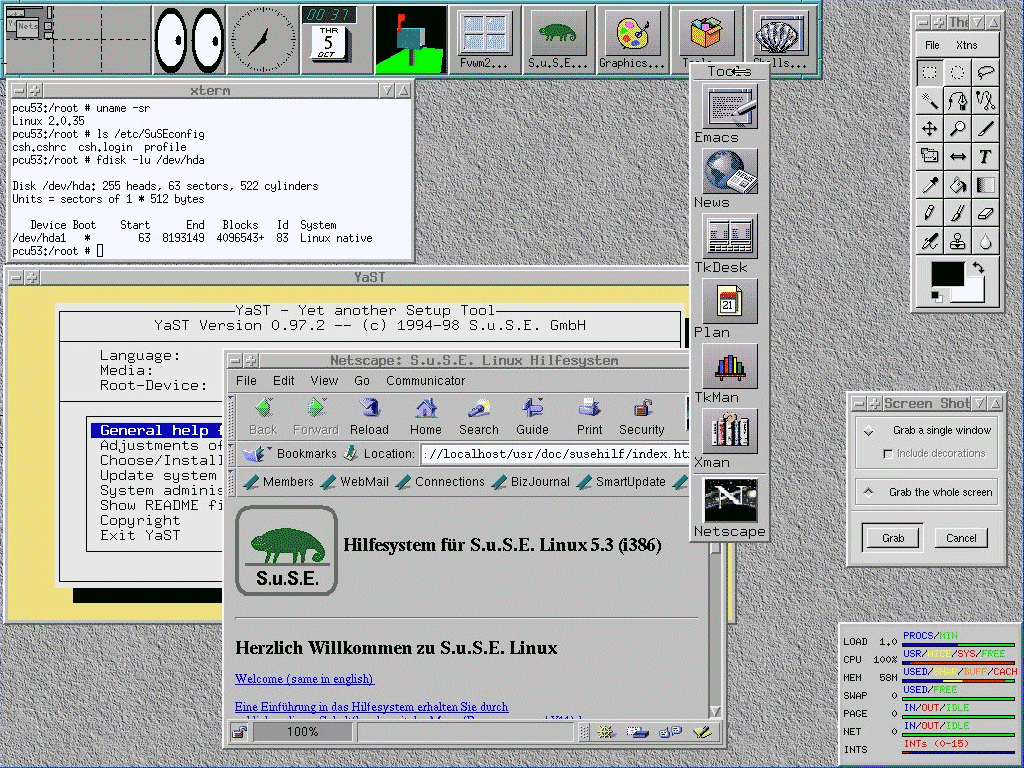This screenshot has height=768, width=1024.
Task: Choose the Paintbrush tool
Action: [x=957, y=213]
